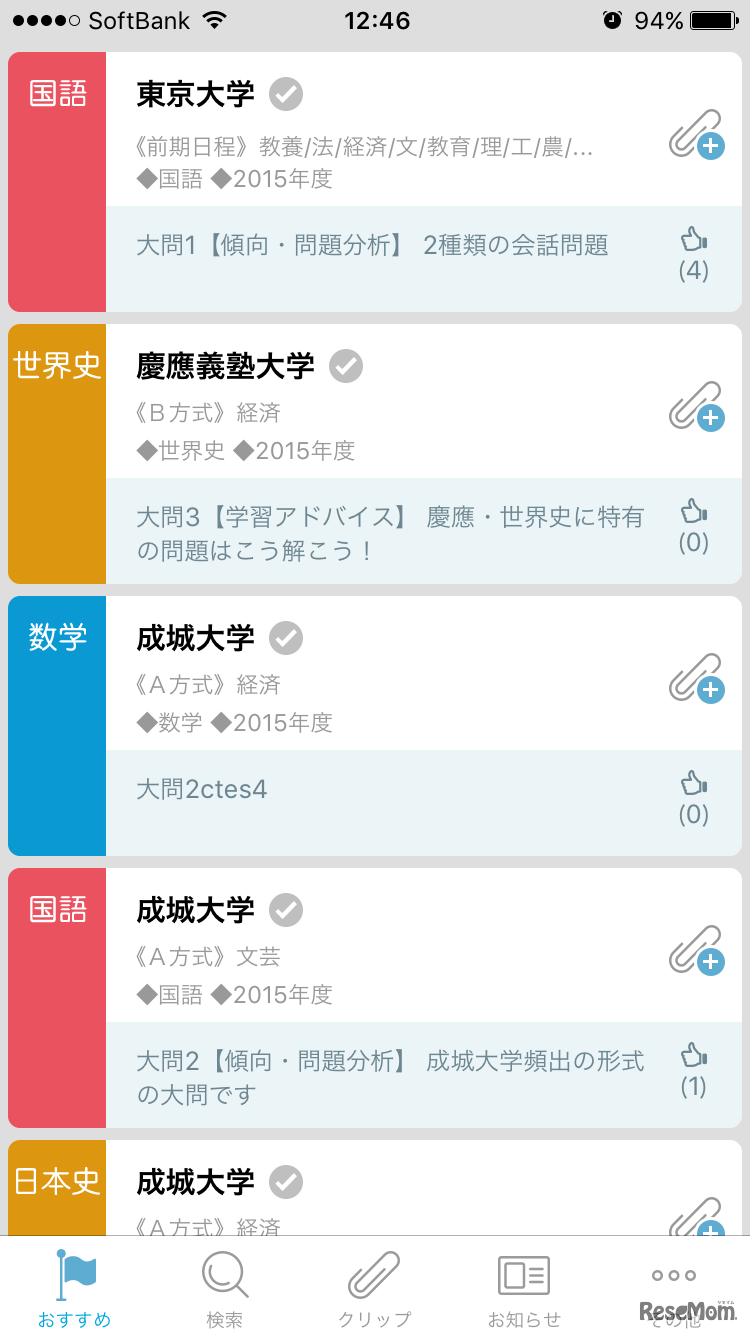Viewport: 750px width, 1334px height.
Task: Clip the 慶應義塾大学 世界史 entry
Action: (696, 407)
